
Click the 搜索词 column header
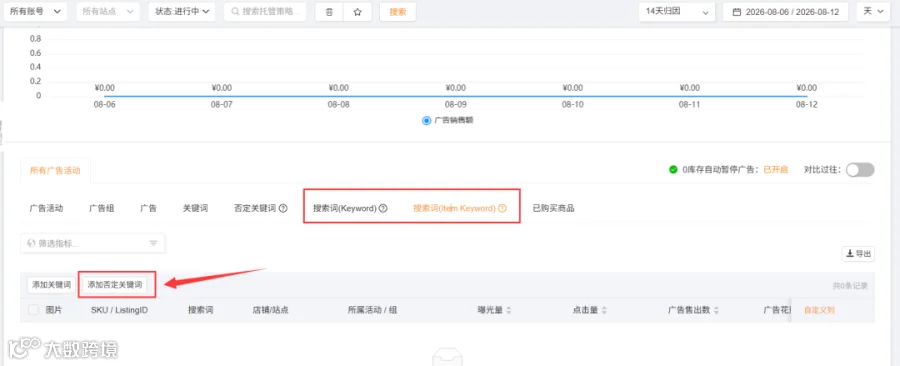[x=201, y=310]
